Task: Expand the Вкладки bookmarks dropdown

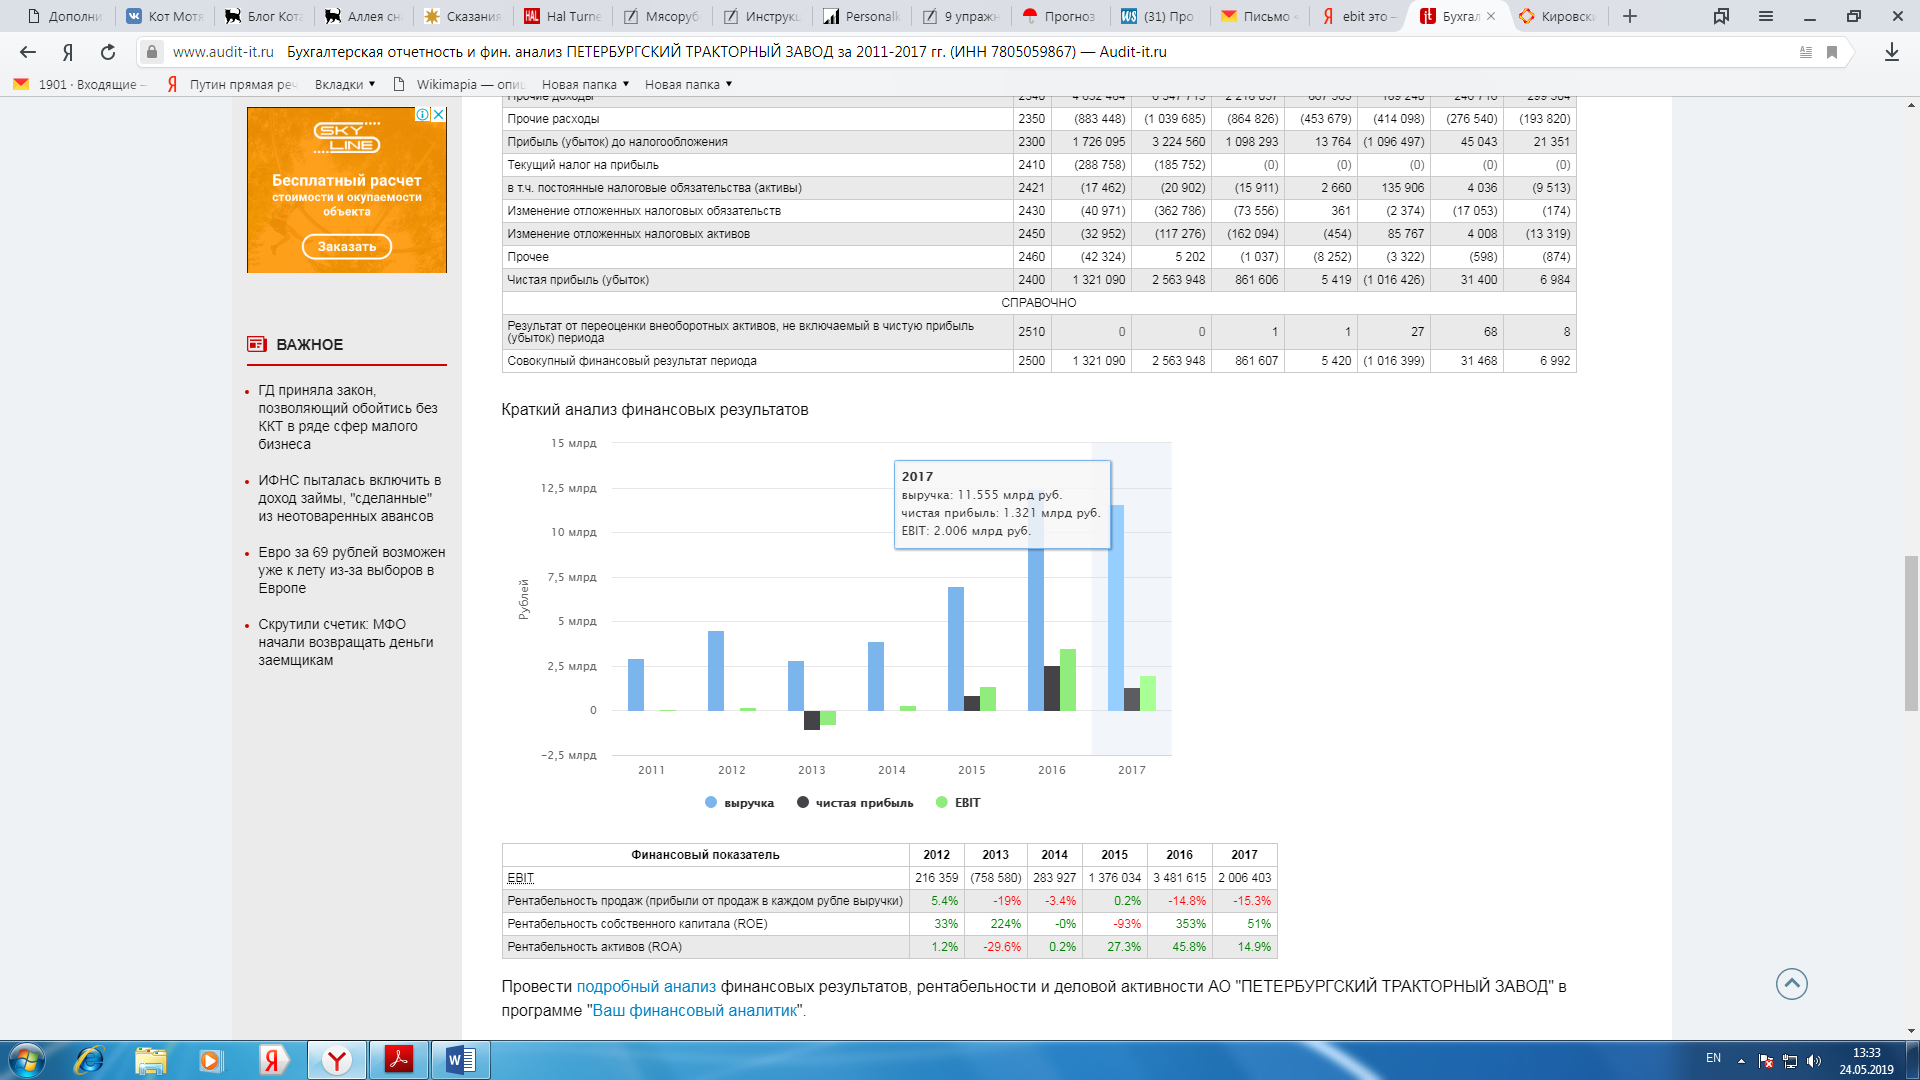Action: tap(345, 84)
